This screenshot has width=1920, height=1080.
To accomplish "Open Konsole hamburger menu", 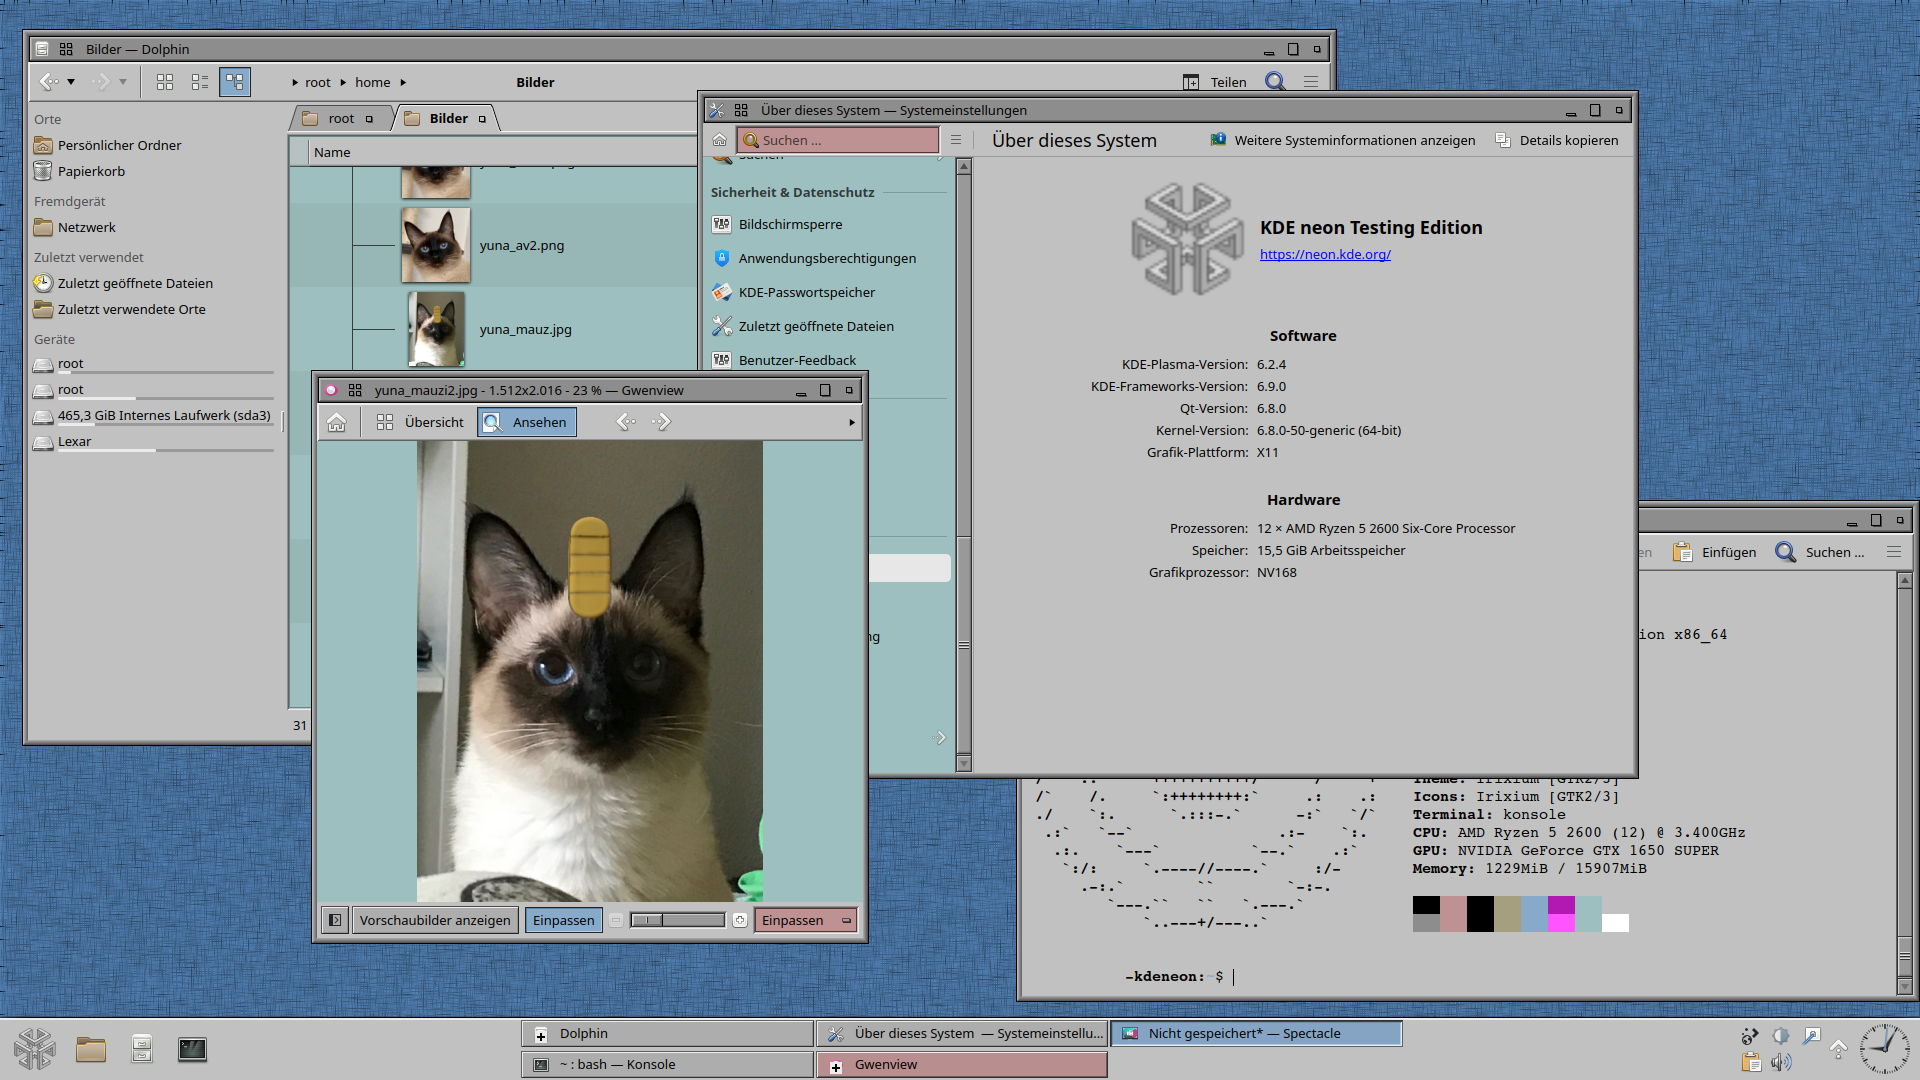I will [1894, 552].
